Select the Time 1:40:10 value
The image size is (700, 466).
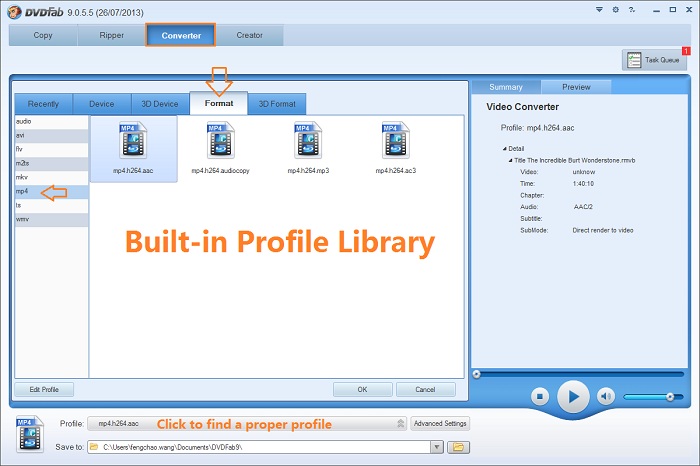click(583, 183)
